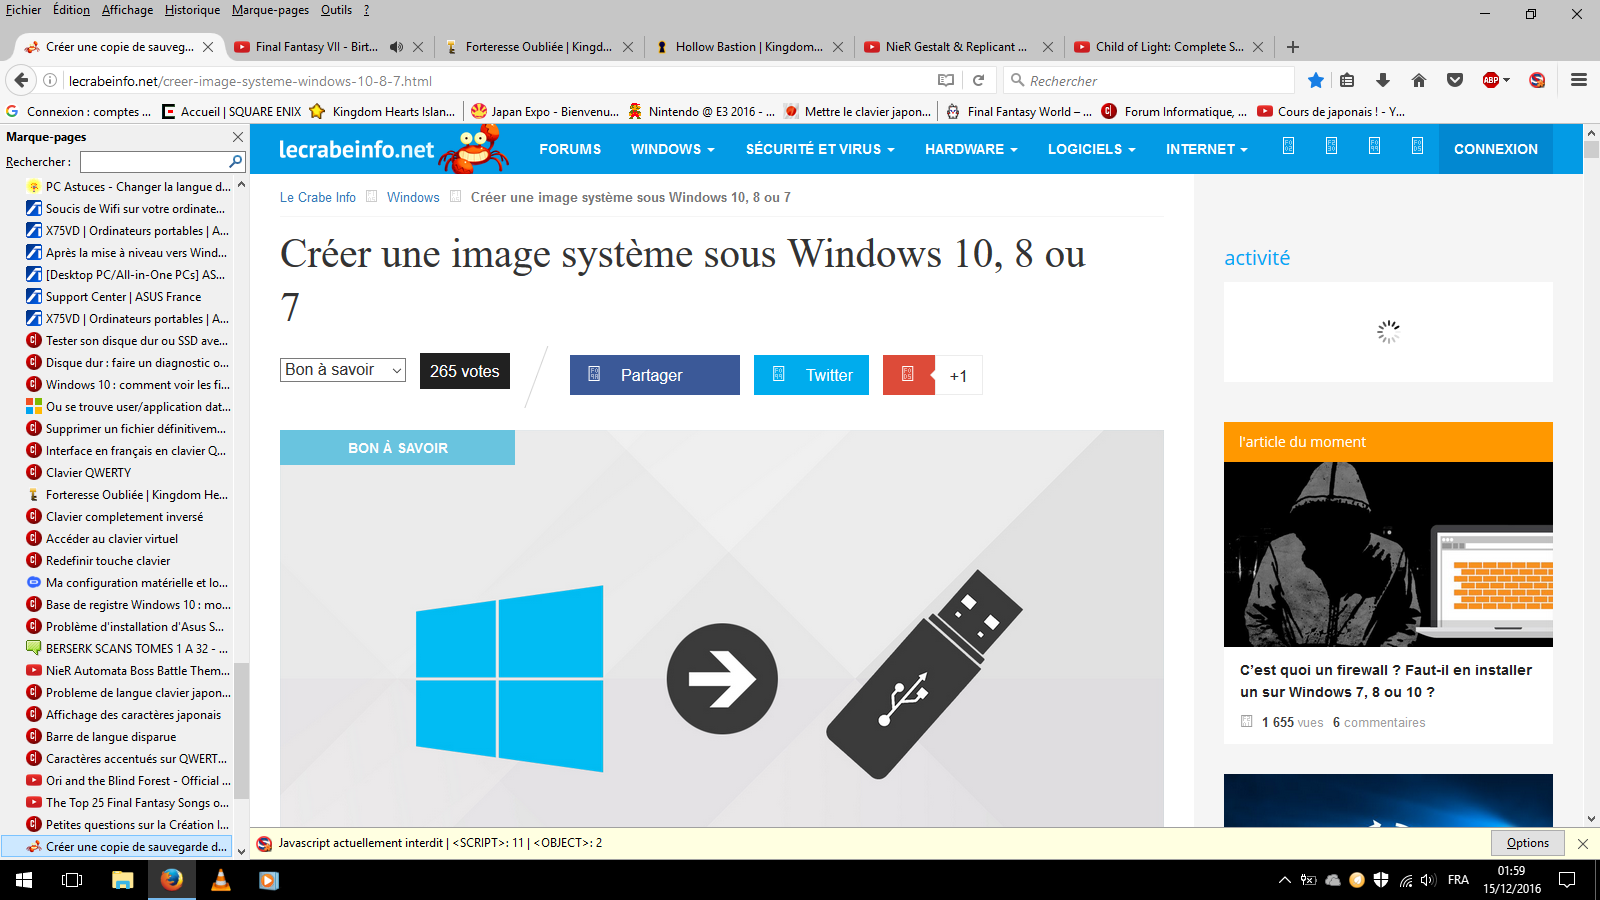Close the bookmarks sidebar panel

237,137
